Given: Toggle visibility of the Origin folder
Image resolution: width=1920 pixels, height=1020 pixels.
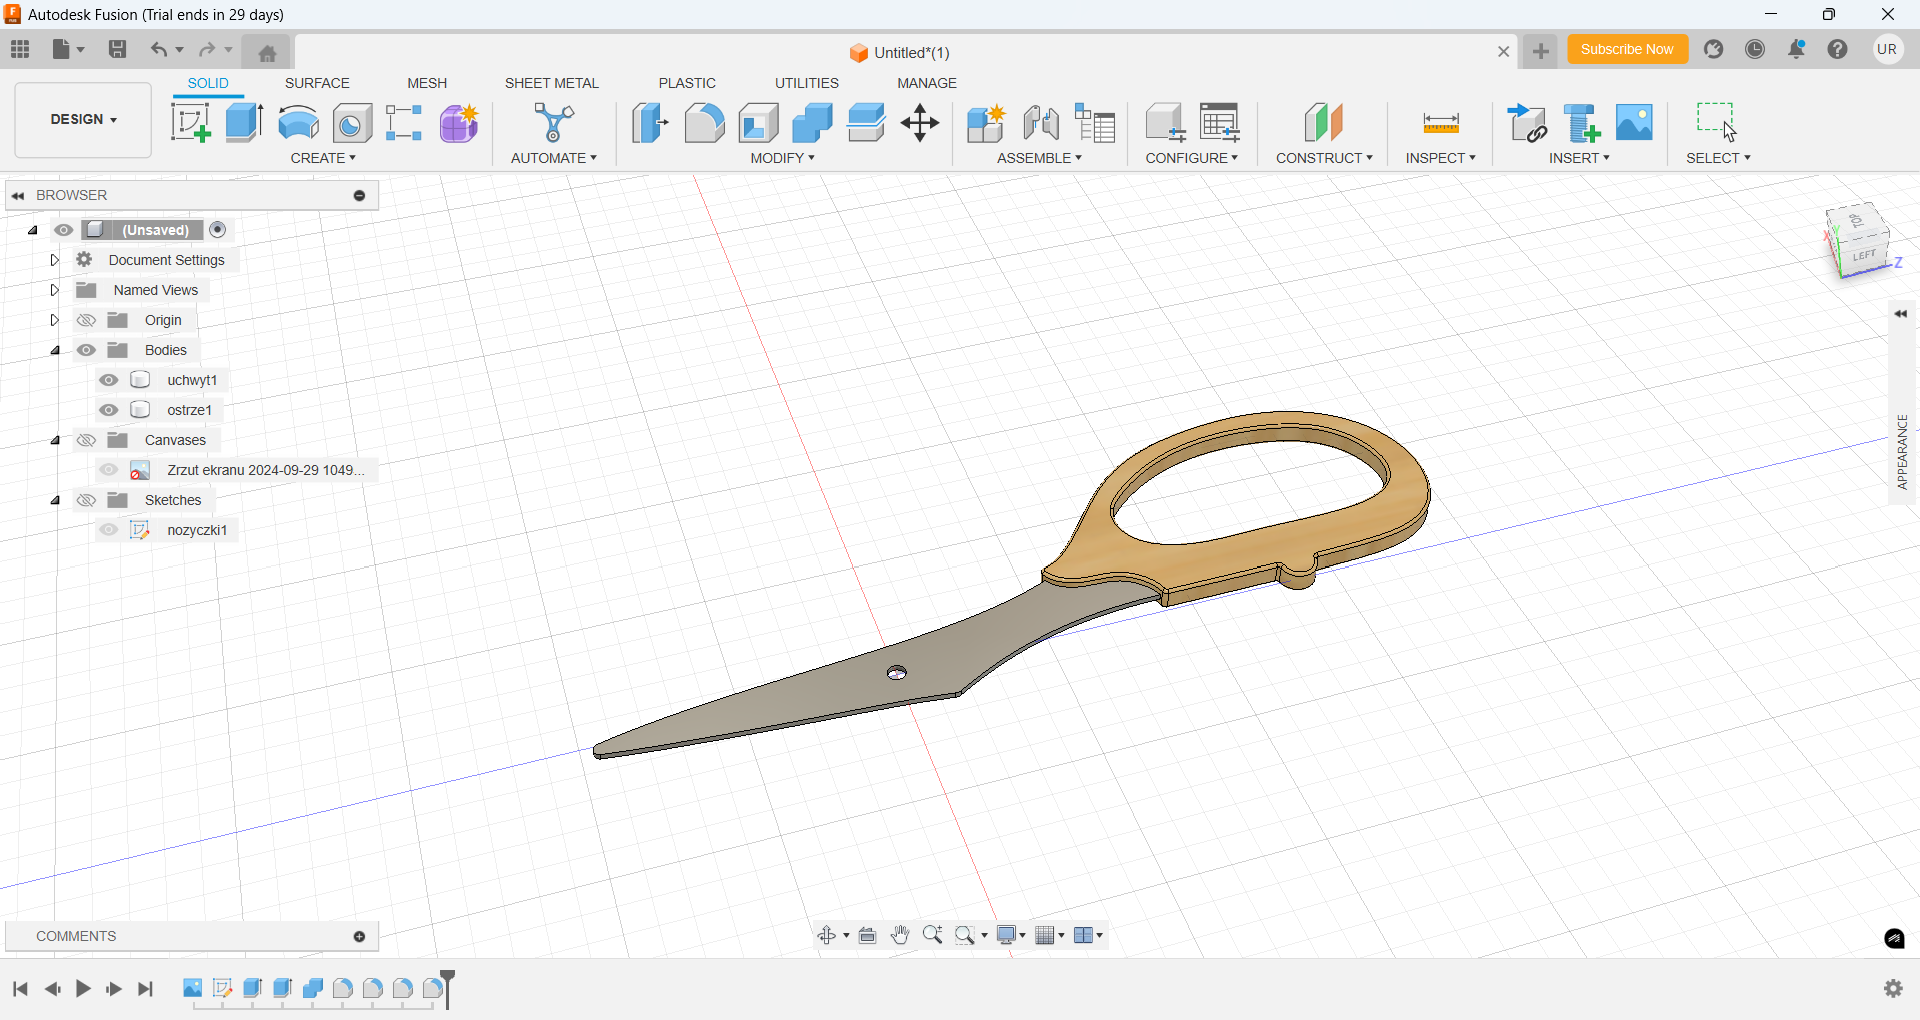Looking at the screenshot, I should [x=87, y=320].
